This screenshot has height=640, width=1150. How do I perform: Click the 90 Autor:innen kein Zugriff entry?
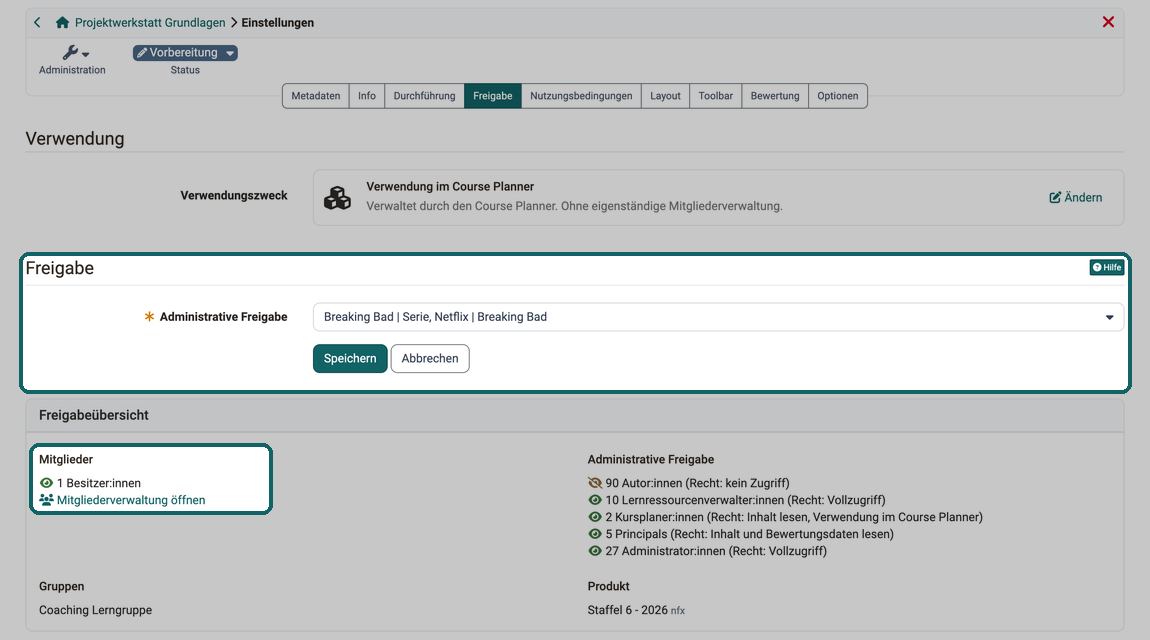click(697, 483)
